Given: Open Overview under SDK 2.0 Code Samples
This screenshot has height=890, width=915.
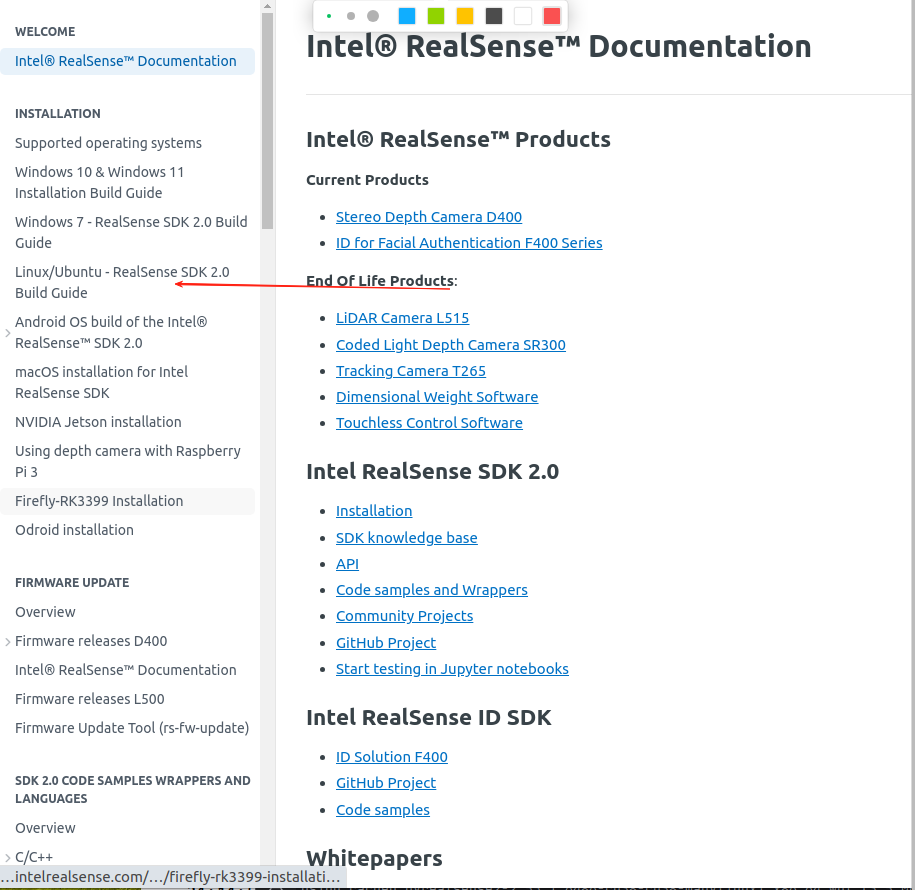Looking at the screenshot, I should 46,828.
